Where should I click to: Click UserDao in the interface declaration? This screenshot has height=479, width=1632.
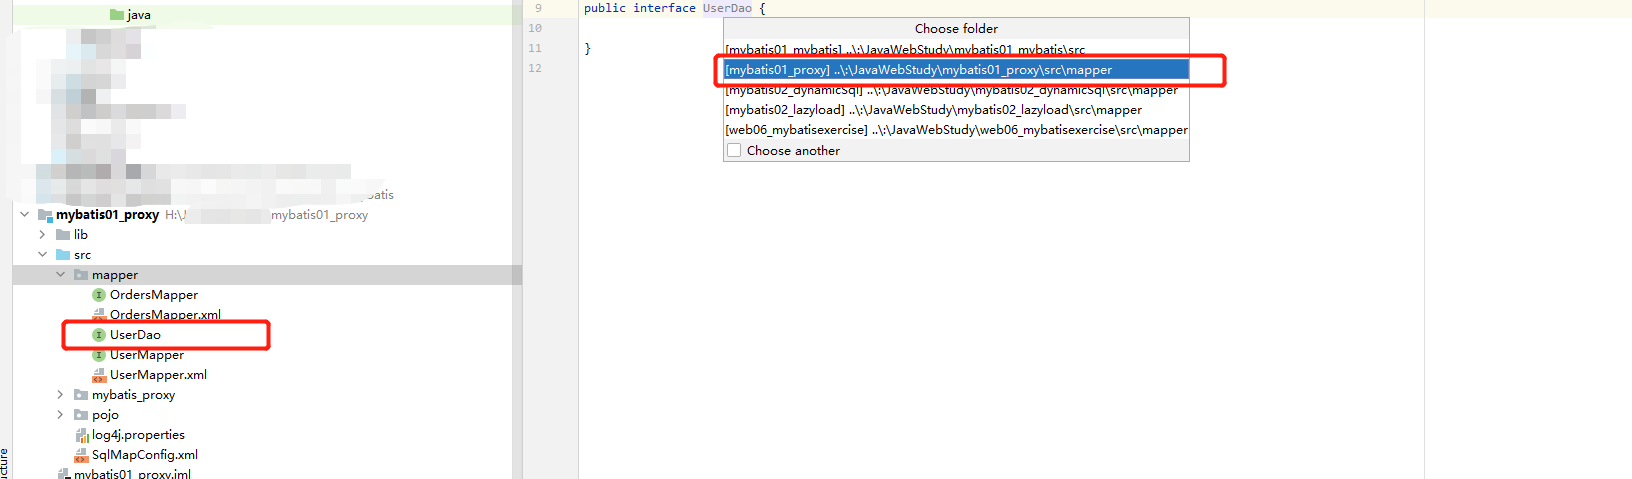pos(727,8)
